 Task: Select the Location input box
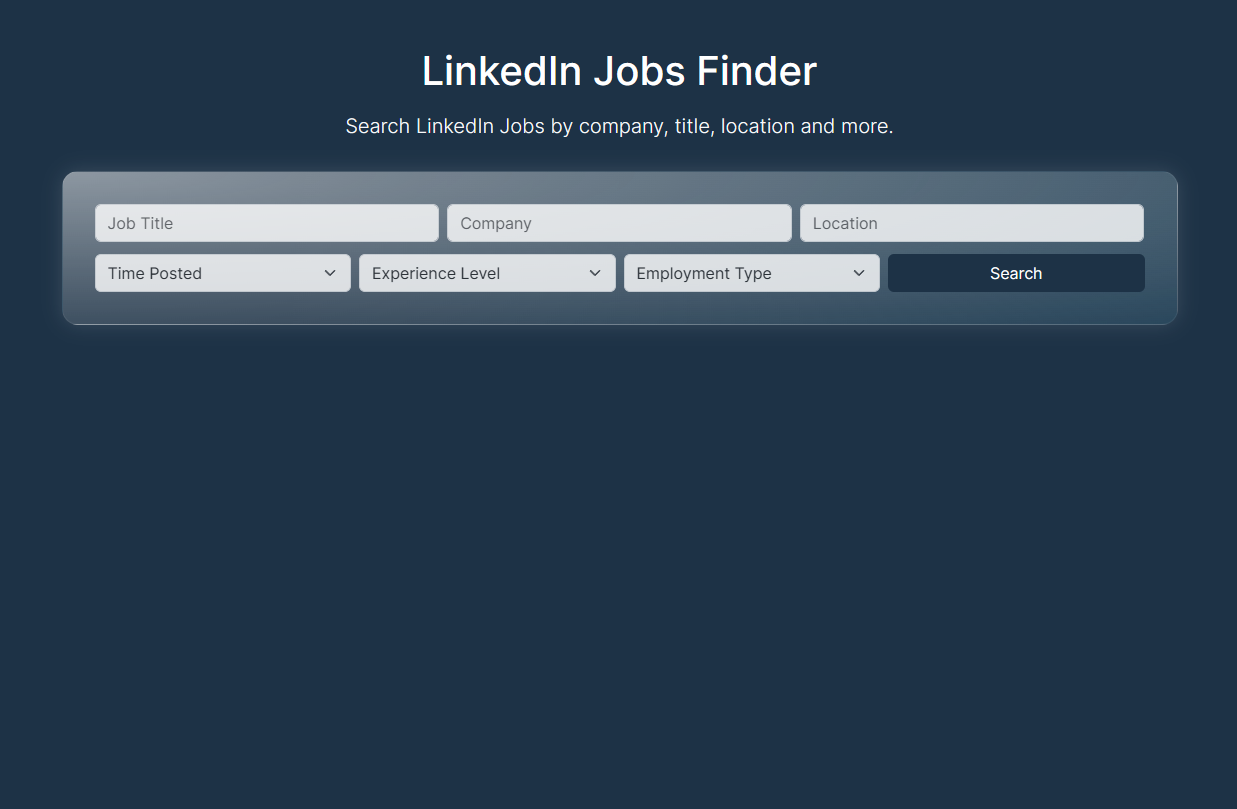coord(972,223)
